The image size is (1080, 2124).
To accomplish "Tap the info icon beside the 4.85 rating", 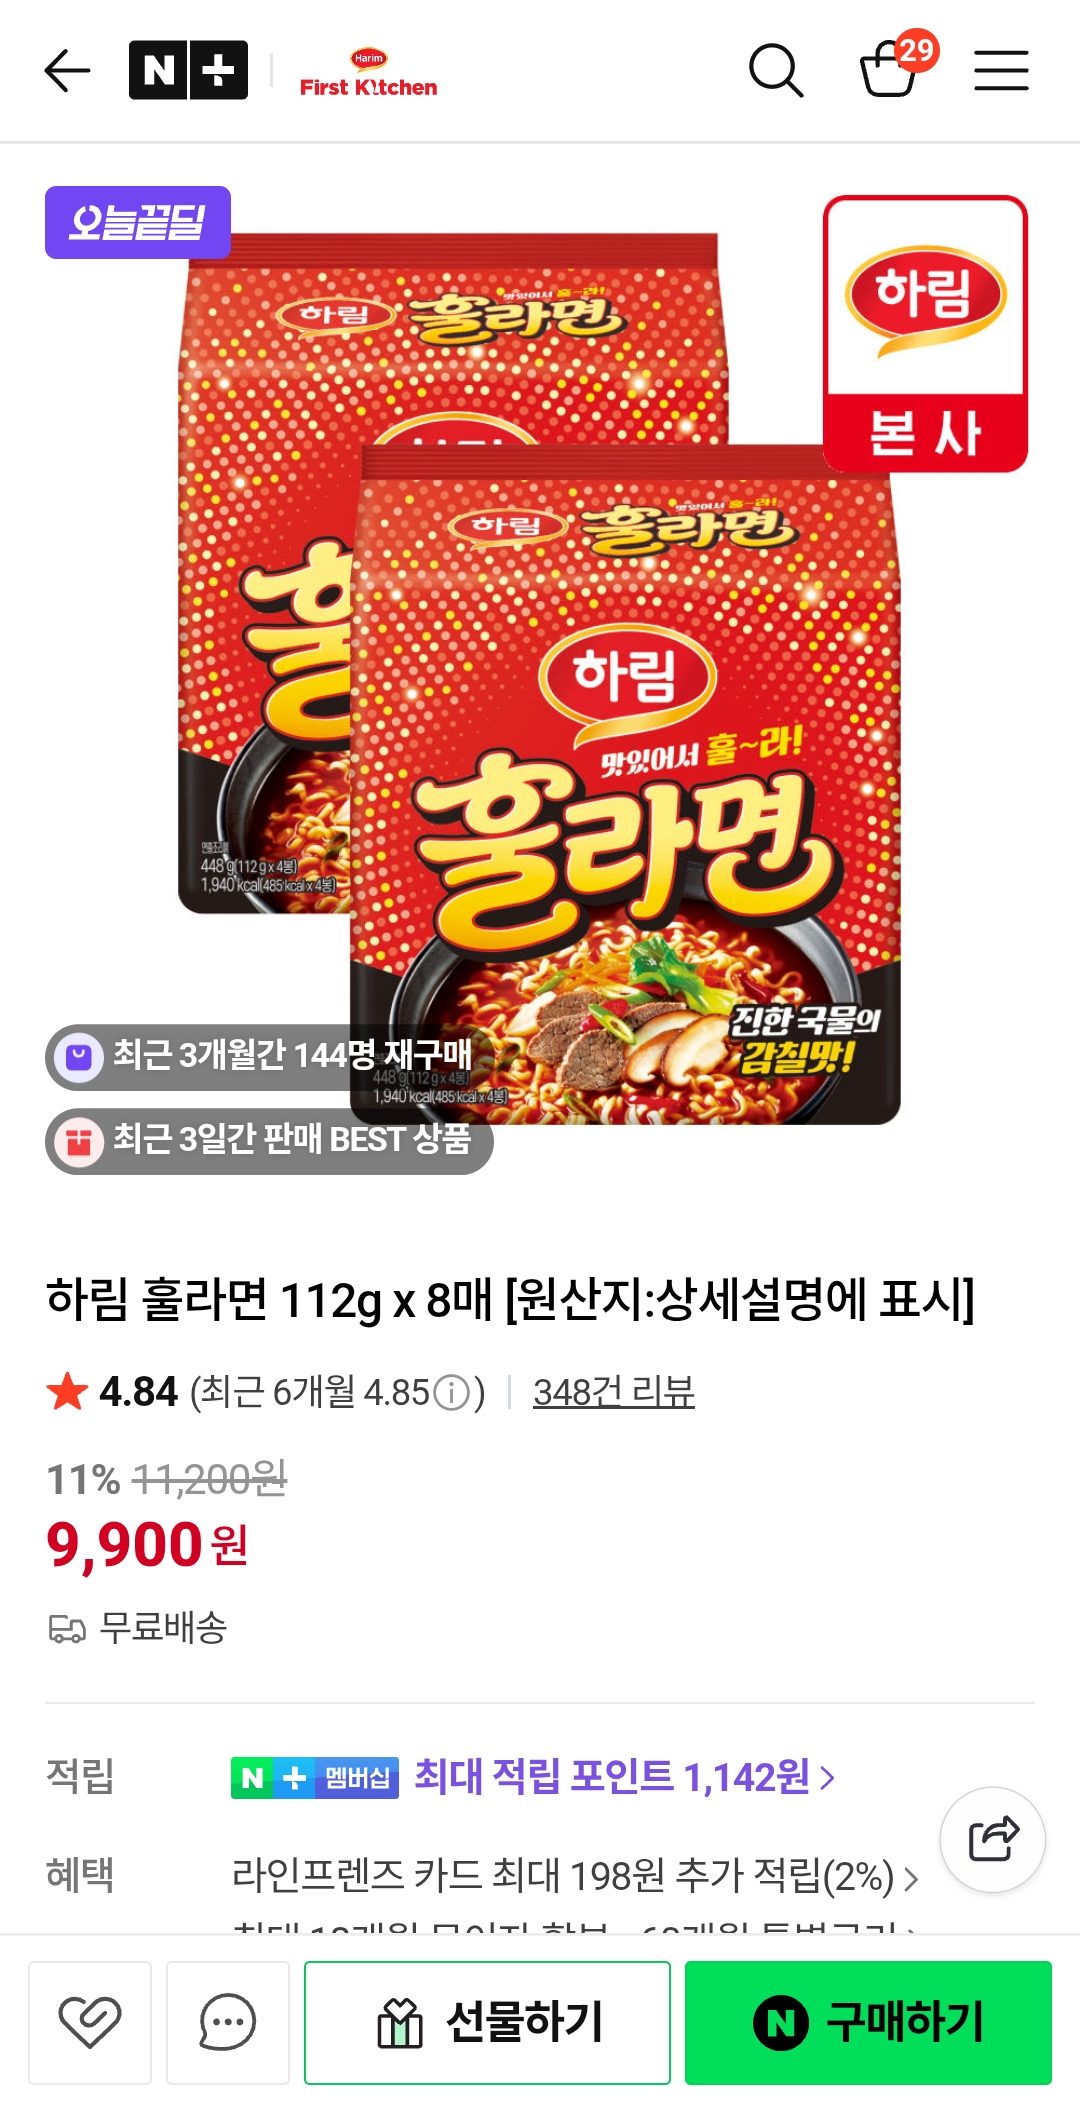I will [x=452, y=1392].
